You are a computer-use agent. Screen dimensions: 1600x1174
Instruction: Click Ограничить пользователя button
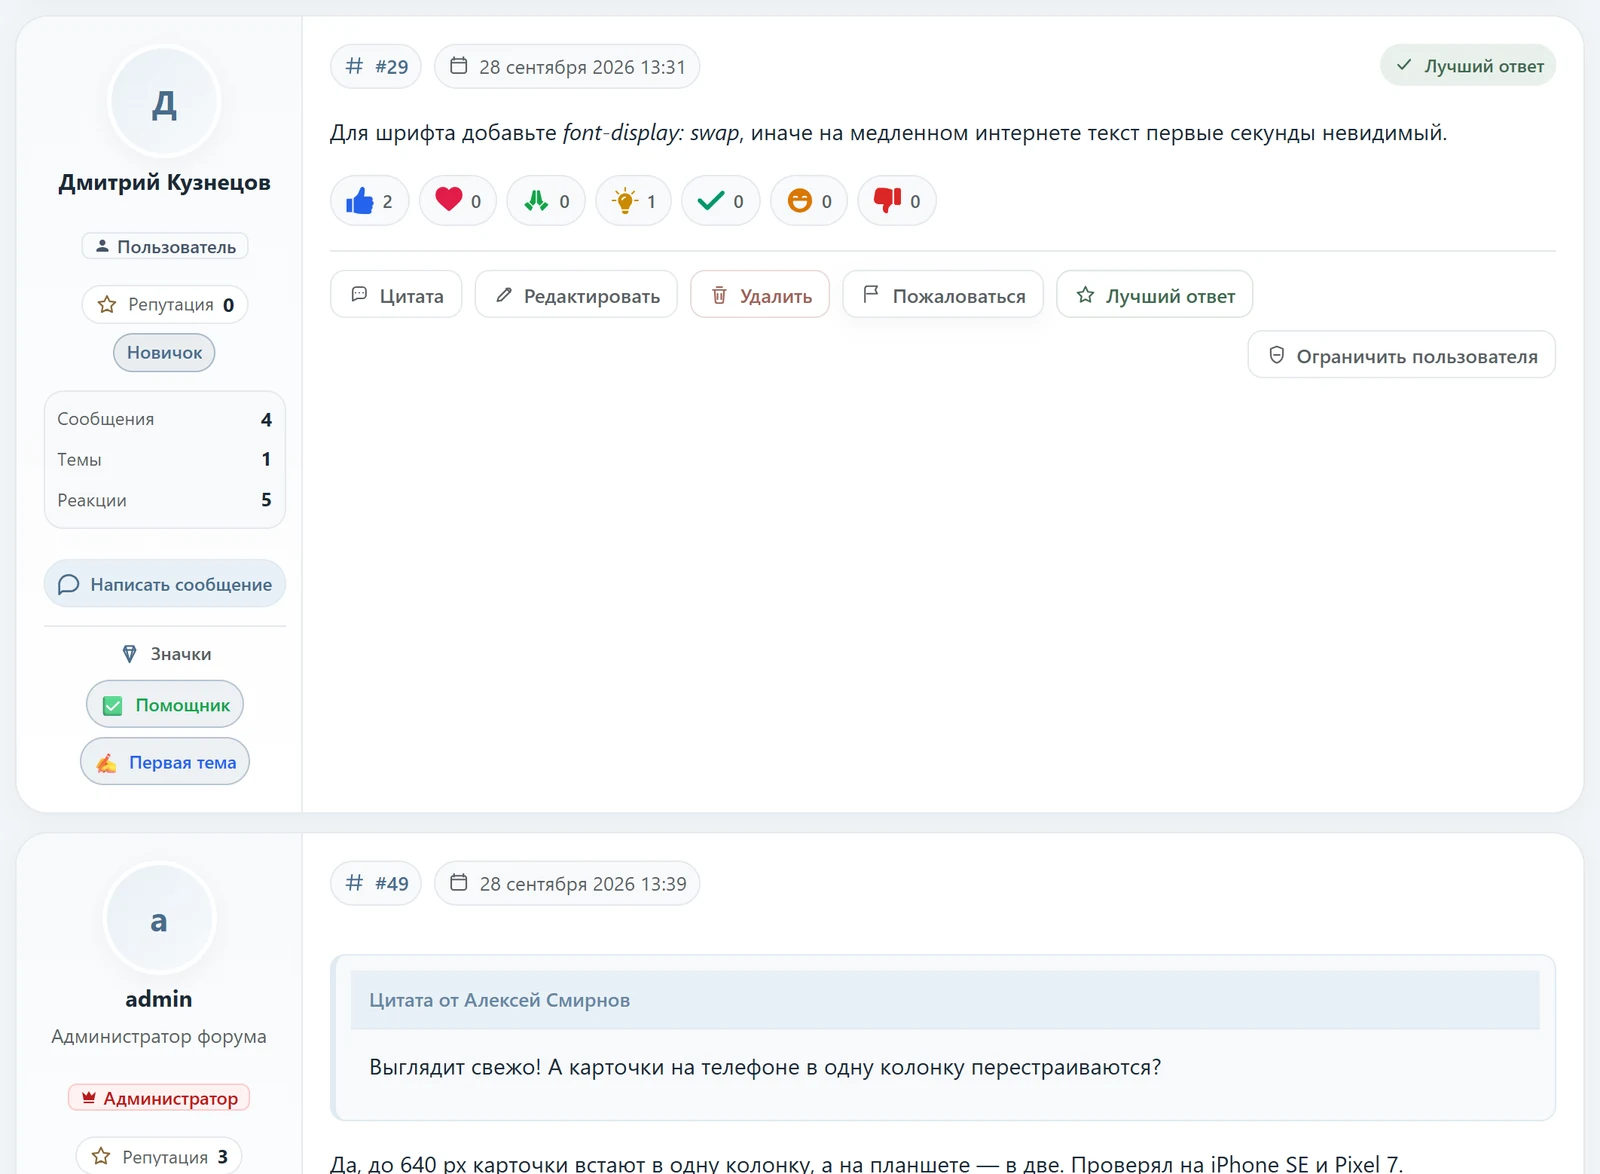coord(1402,355)
